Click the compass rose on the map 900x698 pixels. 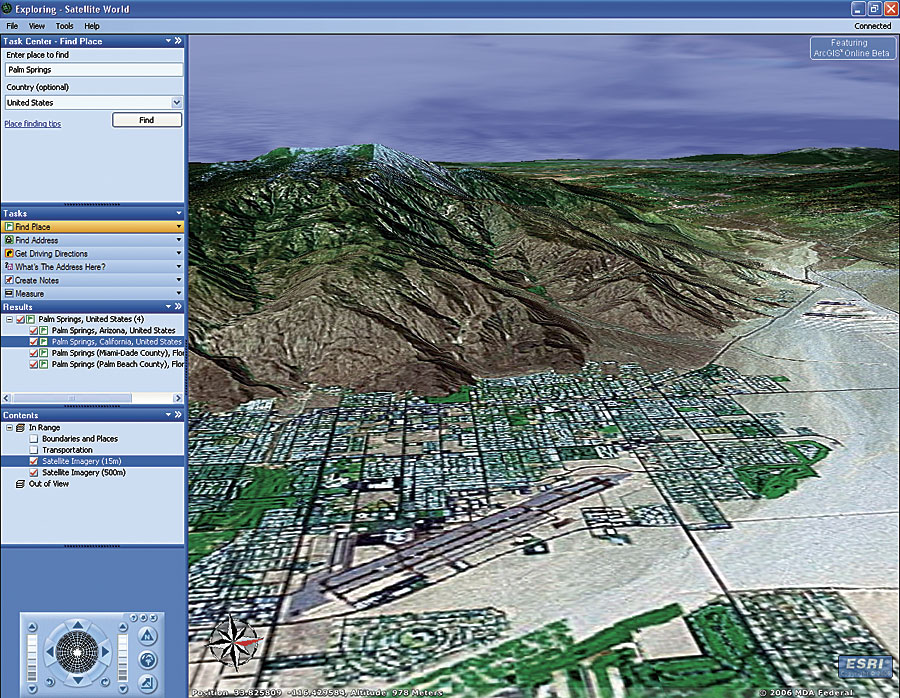233,642
